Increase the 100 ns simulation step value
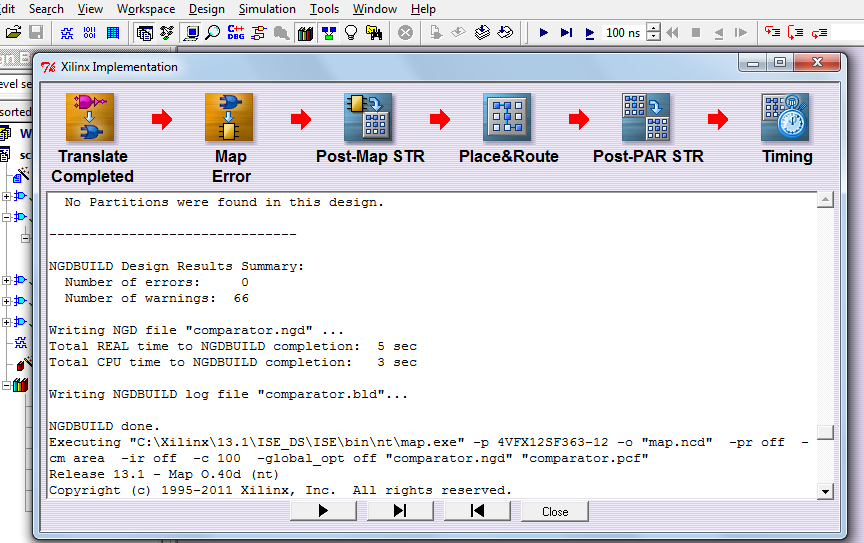The image size is (864, 543). pos(654,28)
